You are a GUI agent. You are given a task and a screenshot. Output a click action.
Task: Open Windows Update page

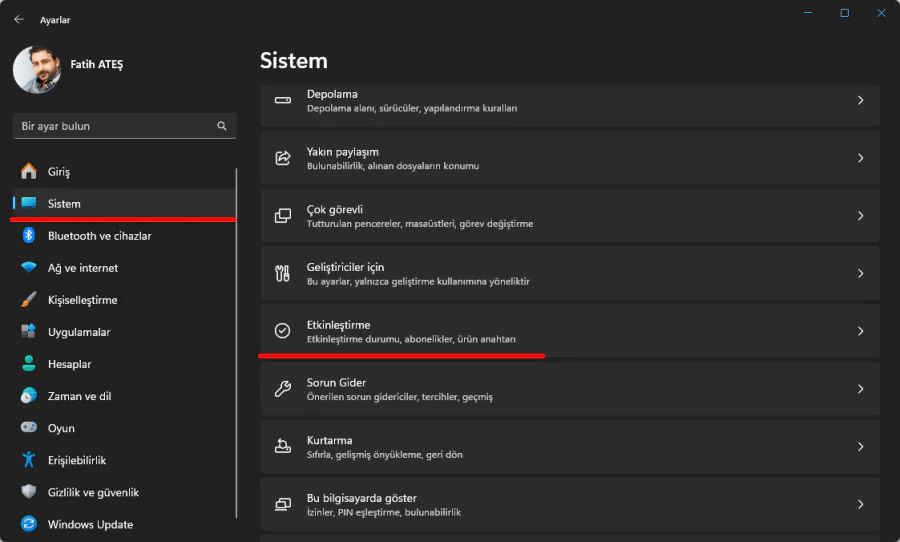coord(124,525)
